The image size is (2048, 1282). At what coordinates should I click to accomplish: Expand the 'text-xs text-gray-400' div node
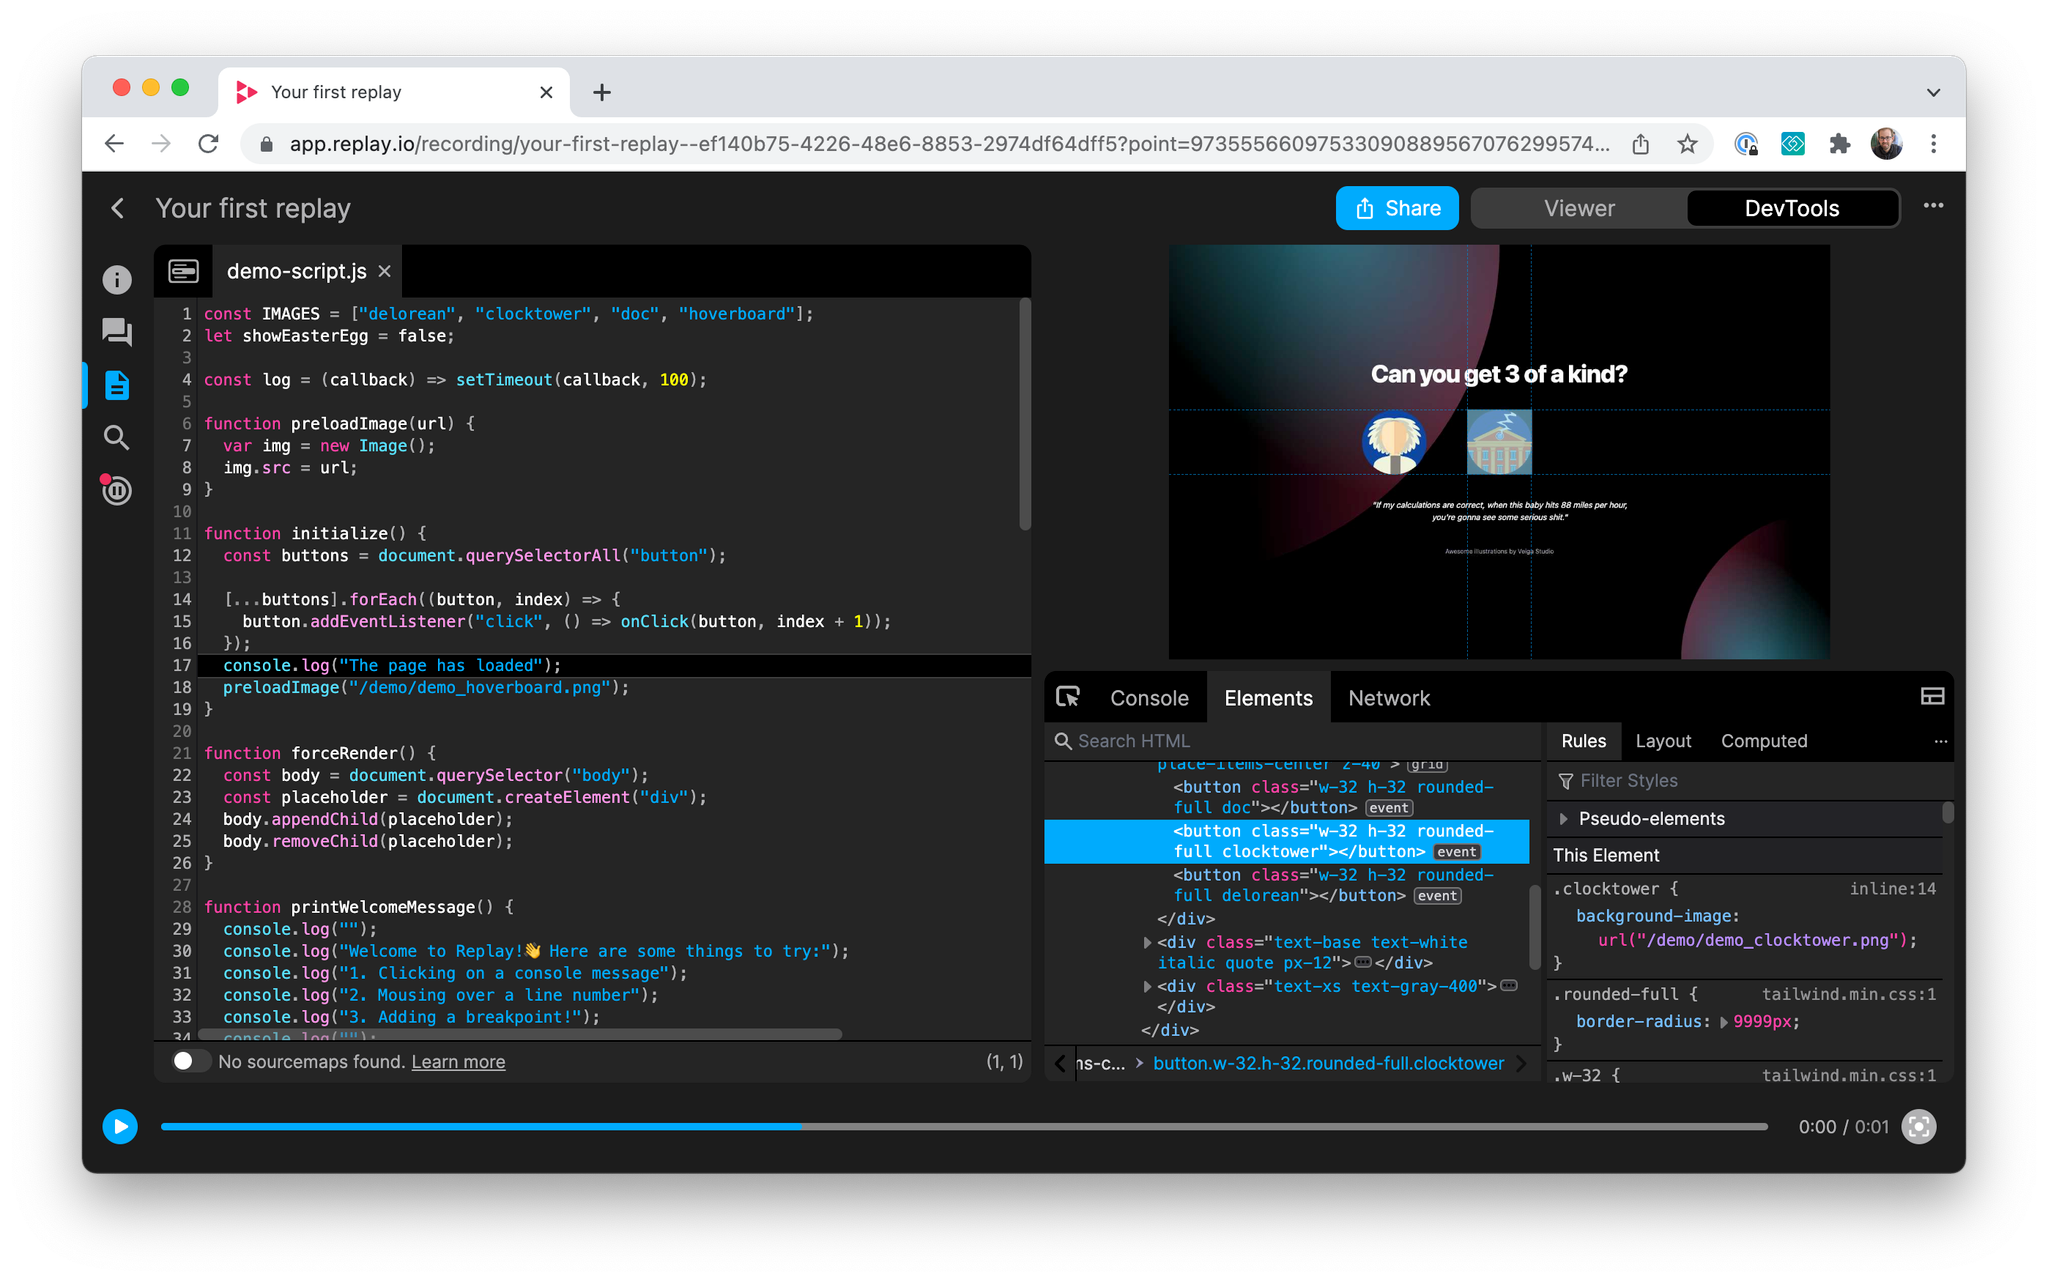(1147, 986)
